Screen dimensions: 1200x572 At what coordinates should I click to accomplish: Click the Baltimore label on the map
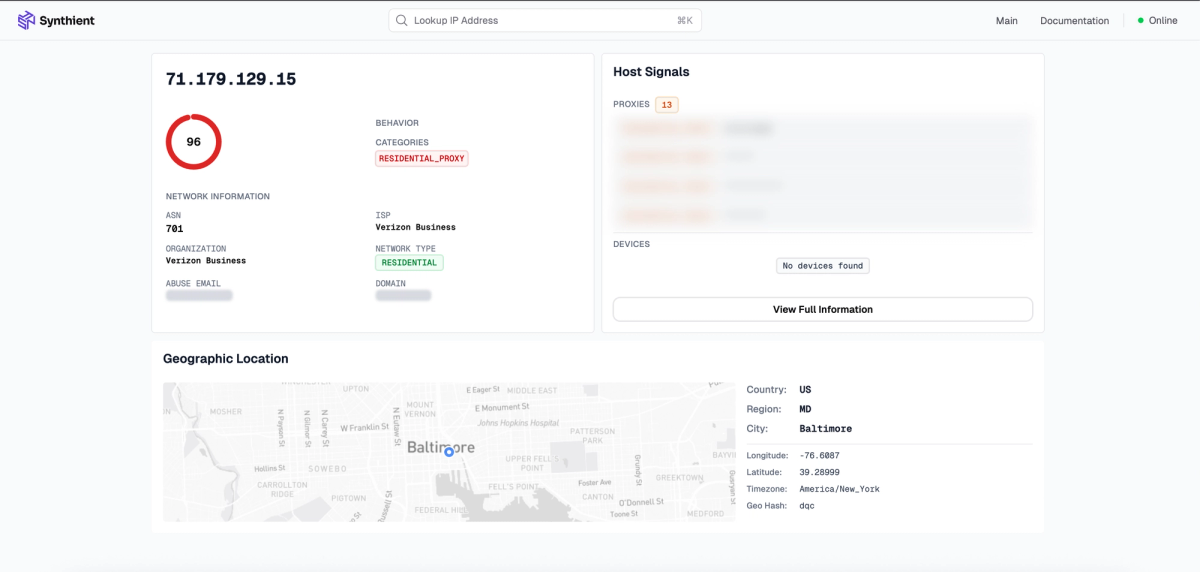[441, 447]
